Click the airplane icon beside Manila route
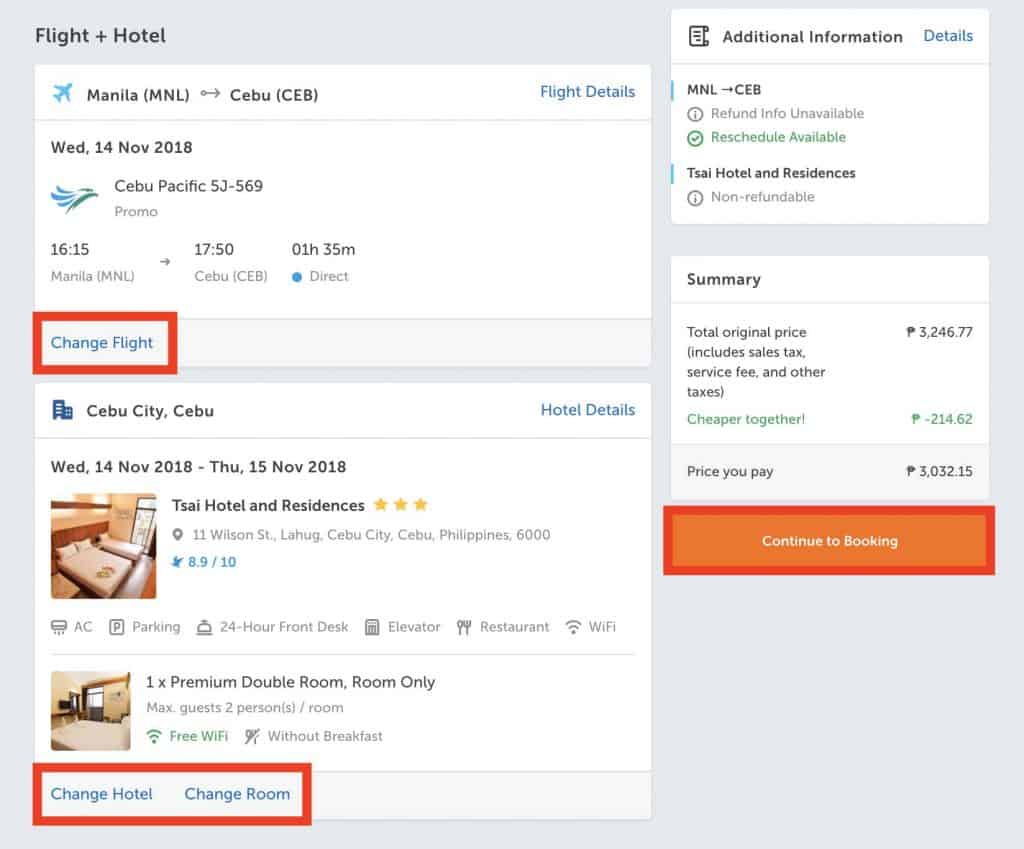This screenshot has height=849, width=1024. tap(63, 94)
